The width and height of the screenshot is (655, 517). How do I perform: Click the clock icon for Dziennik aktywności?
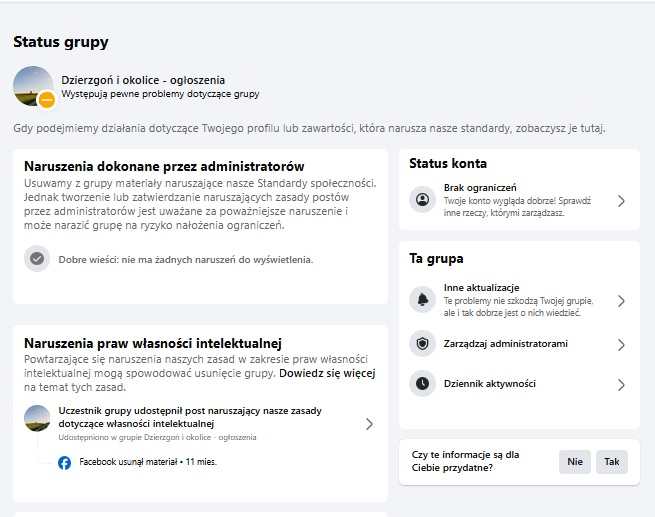(x=422, y=383)
